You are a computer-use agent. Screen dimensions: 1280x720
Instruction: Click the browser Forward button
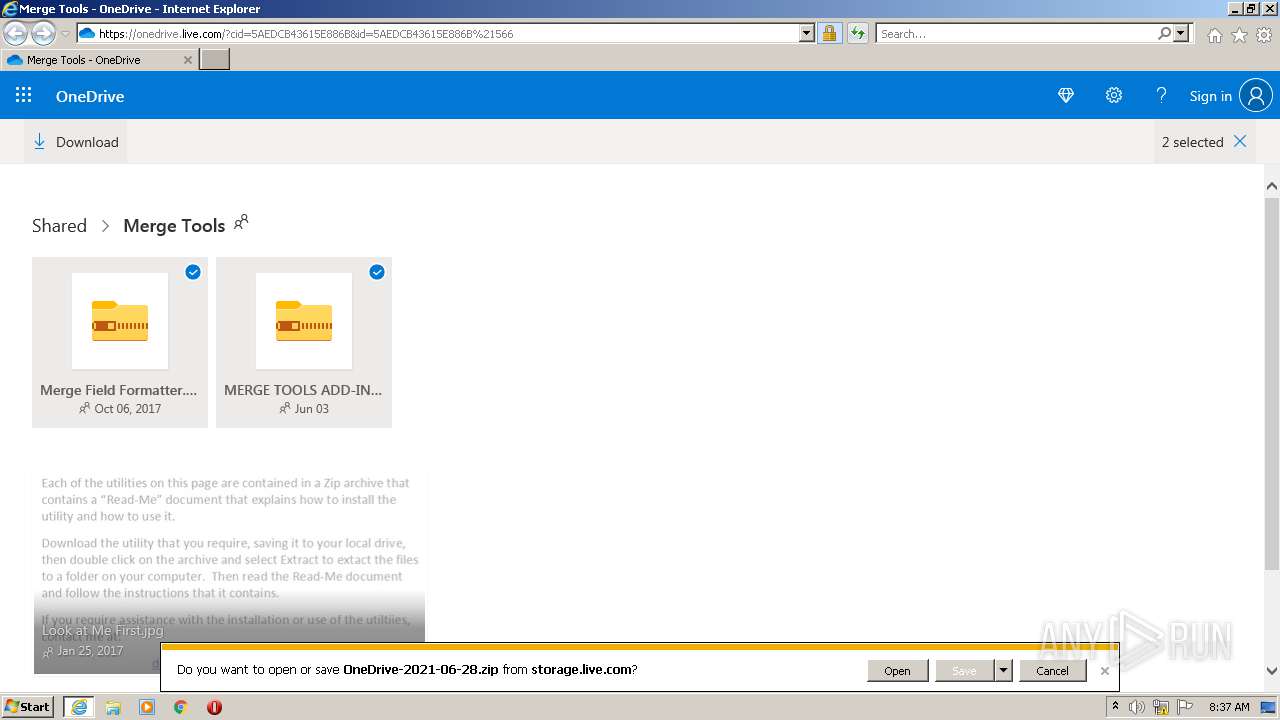point(43,33)
